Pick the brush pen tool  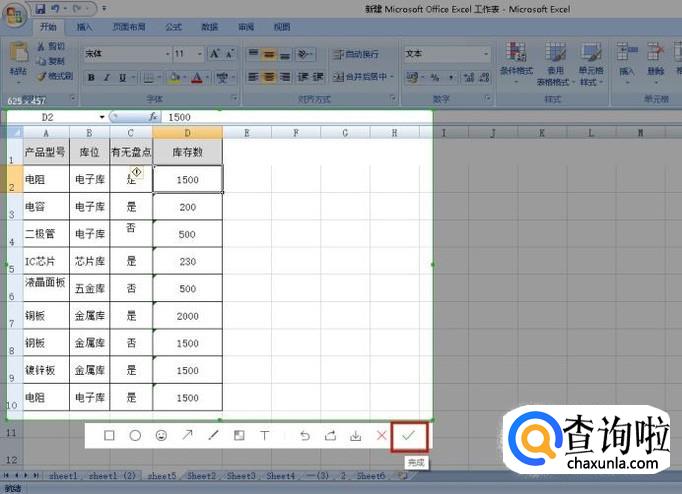tap(213, 436)
